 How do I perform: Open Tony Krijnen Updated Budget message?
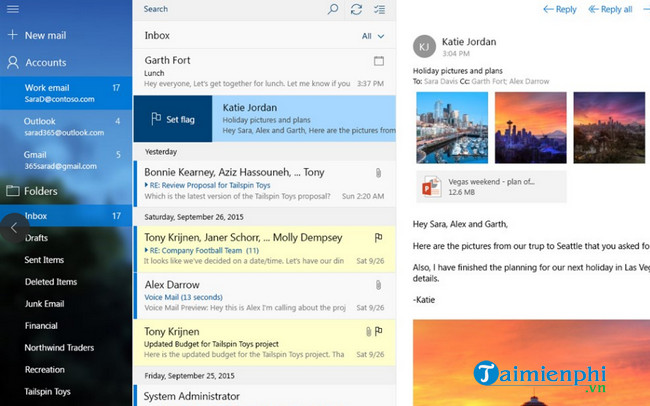(x=264, y=343)
